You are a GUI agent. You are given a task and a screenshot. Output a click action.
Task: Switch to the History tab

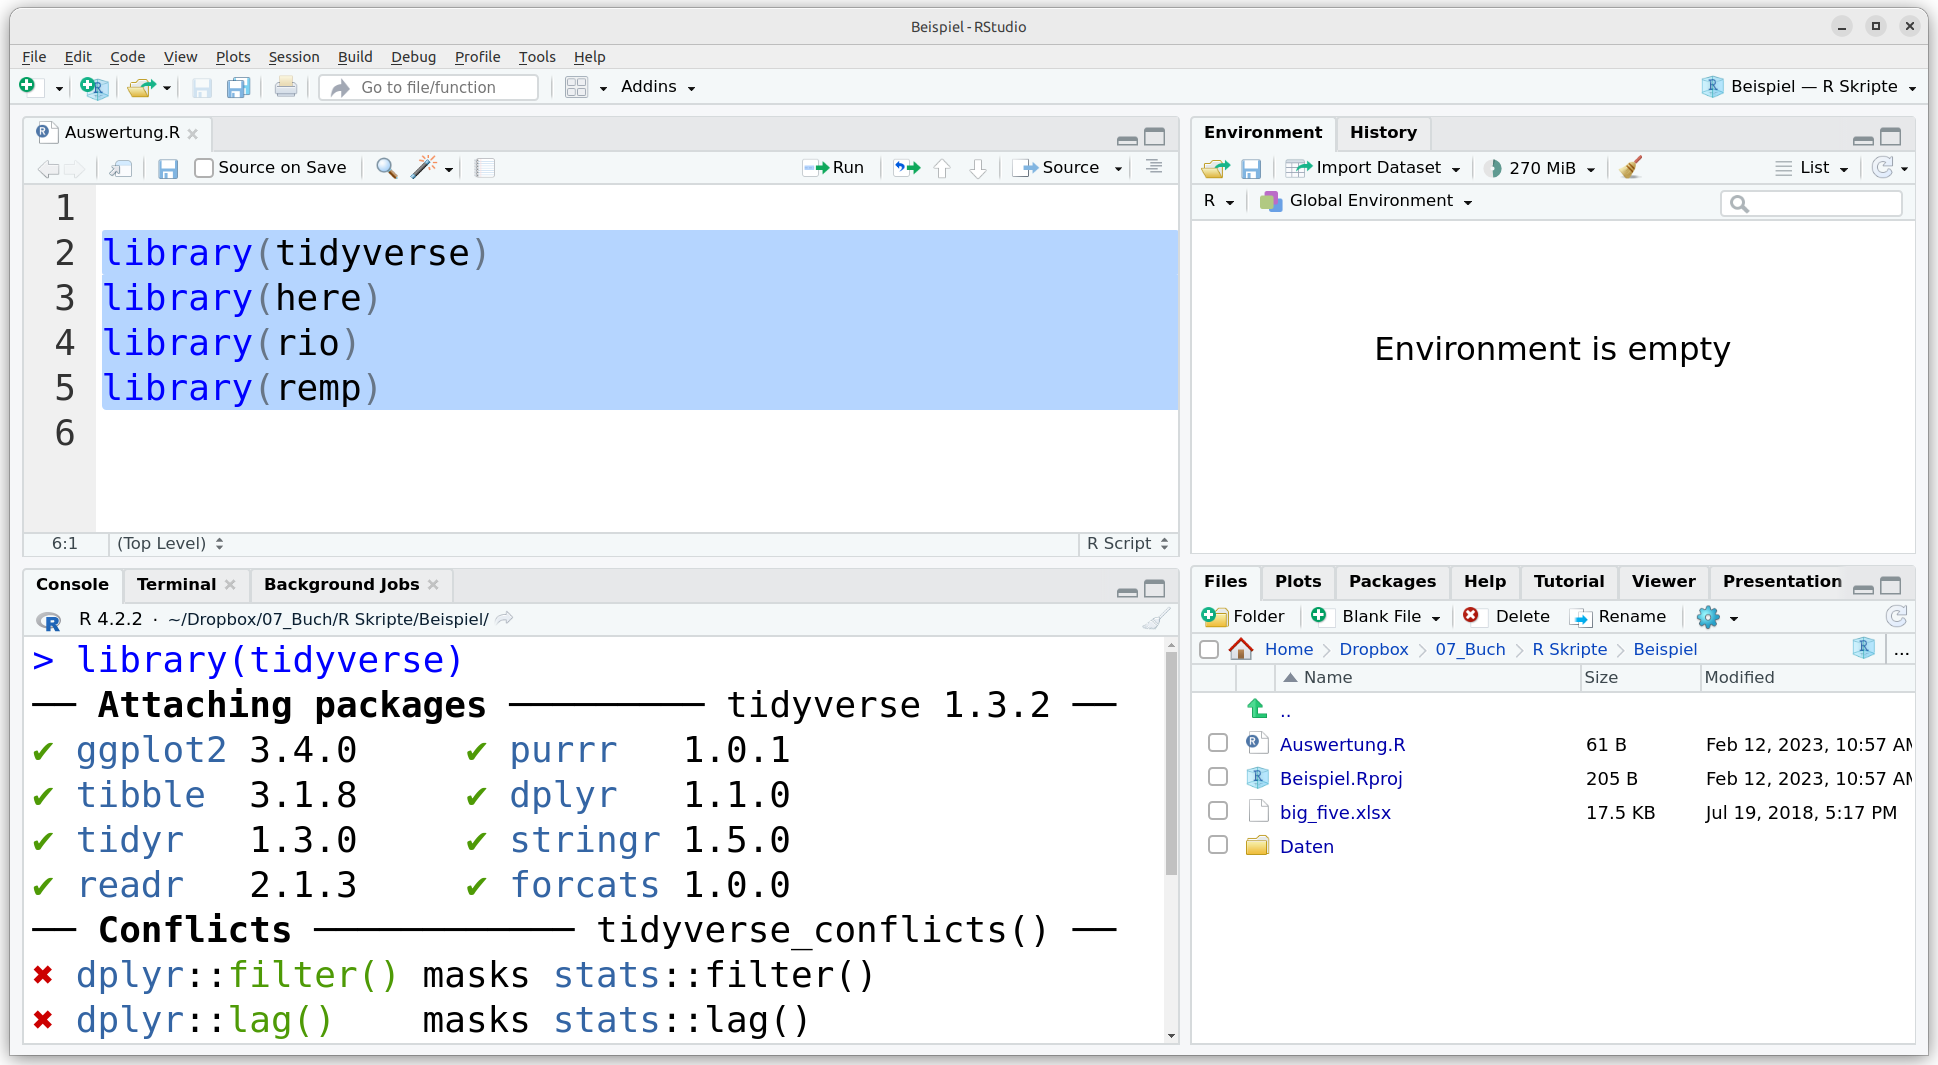[1383, 132]
